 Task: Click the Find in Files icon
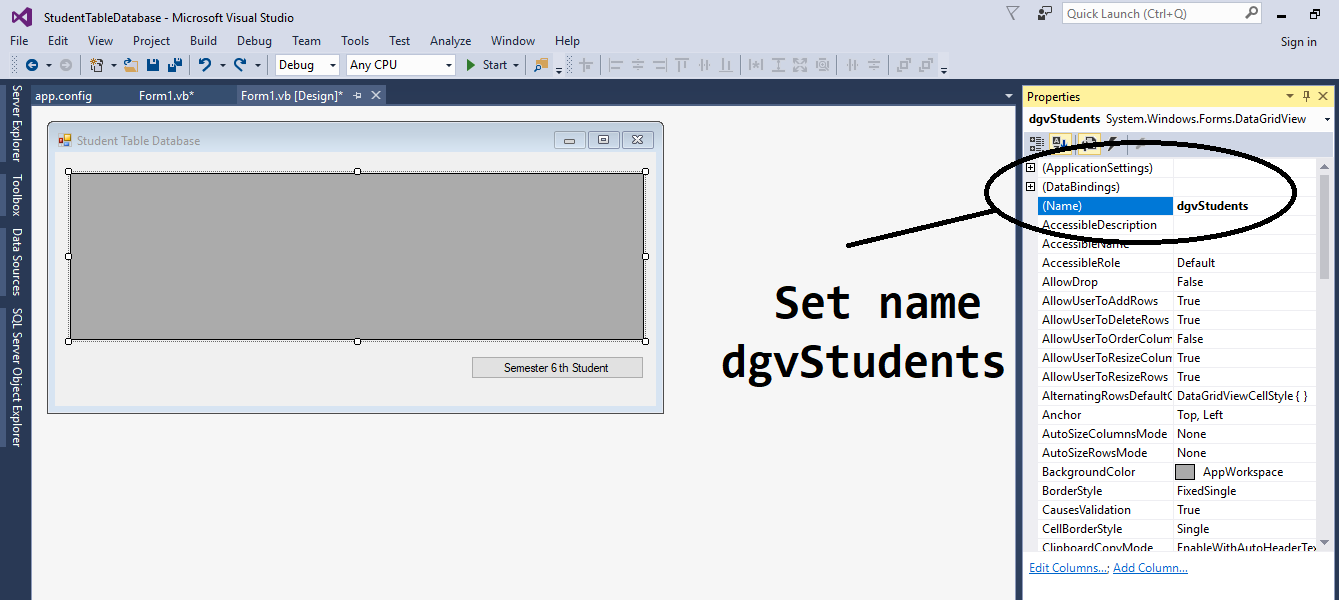(x=541, y=65)
